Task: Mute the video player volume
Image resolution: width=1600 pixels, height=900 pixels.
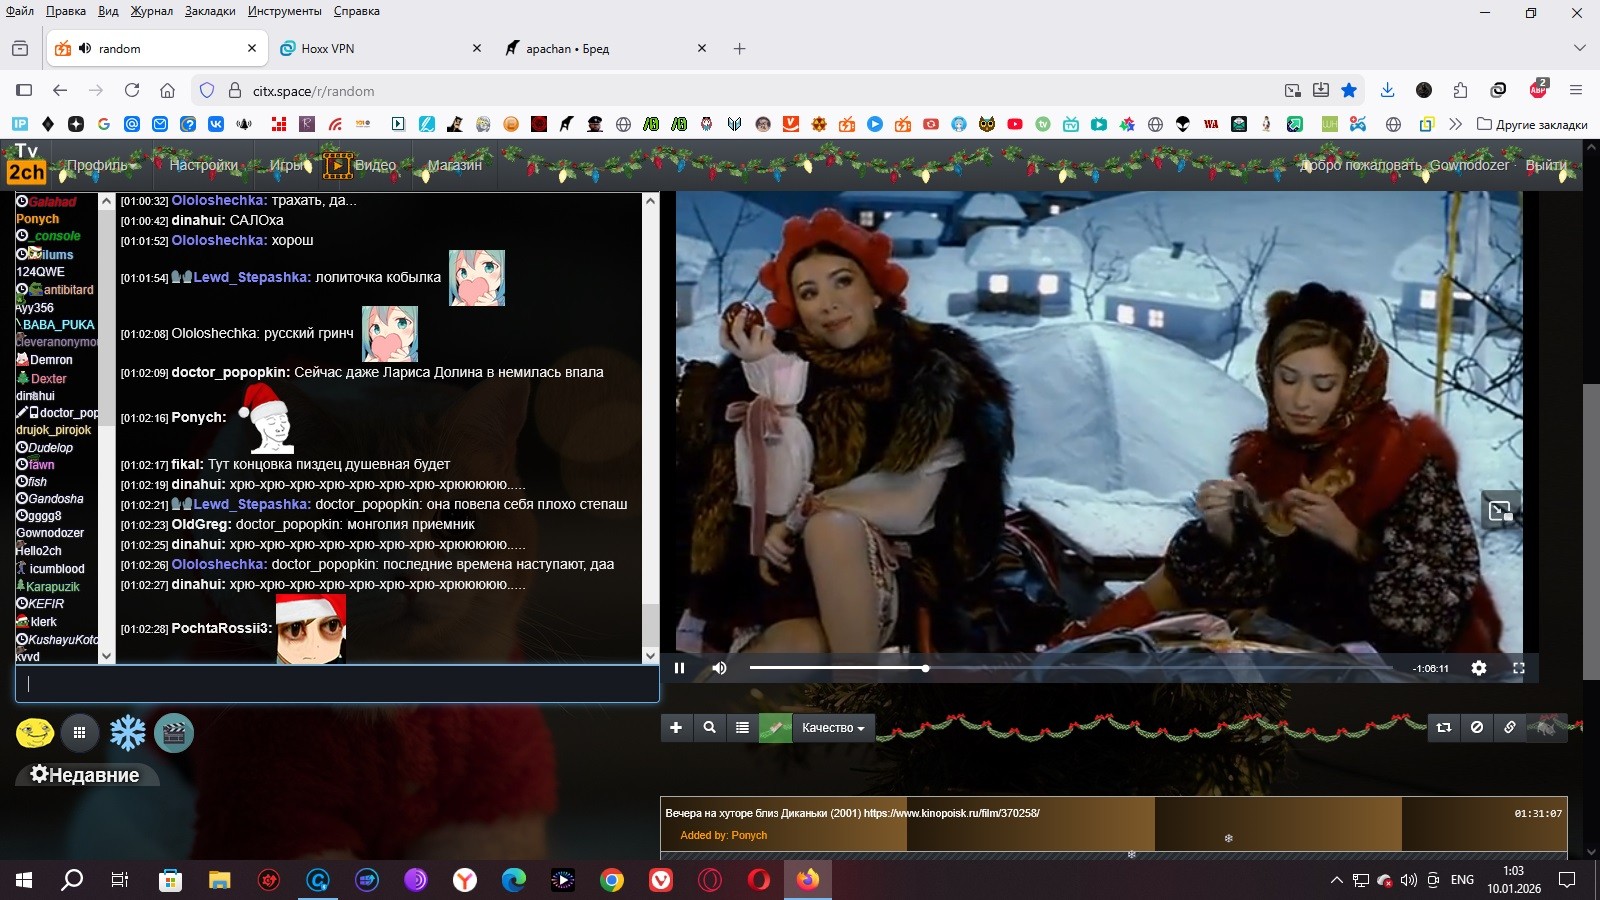Action: point(719,668)
